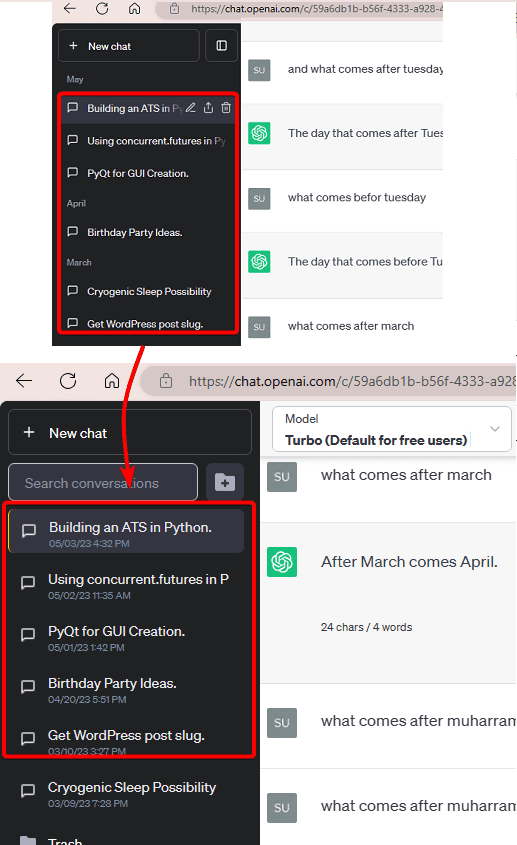517x845 pixels.
Task: Open the Model dropdown showing Turbo
Action: (x=391, y=429)
